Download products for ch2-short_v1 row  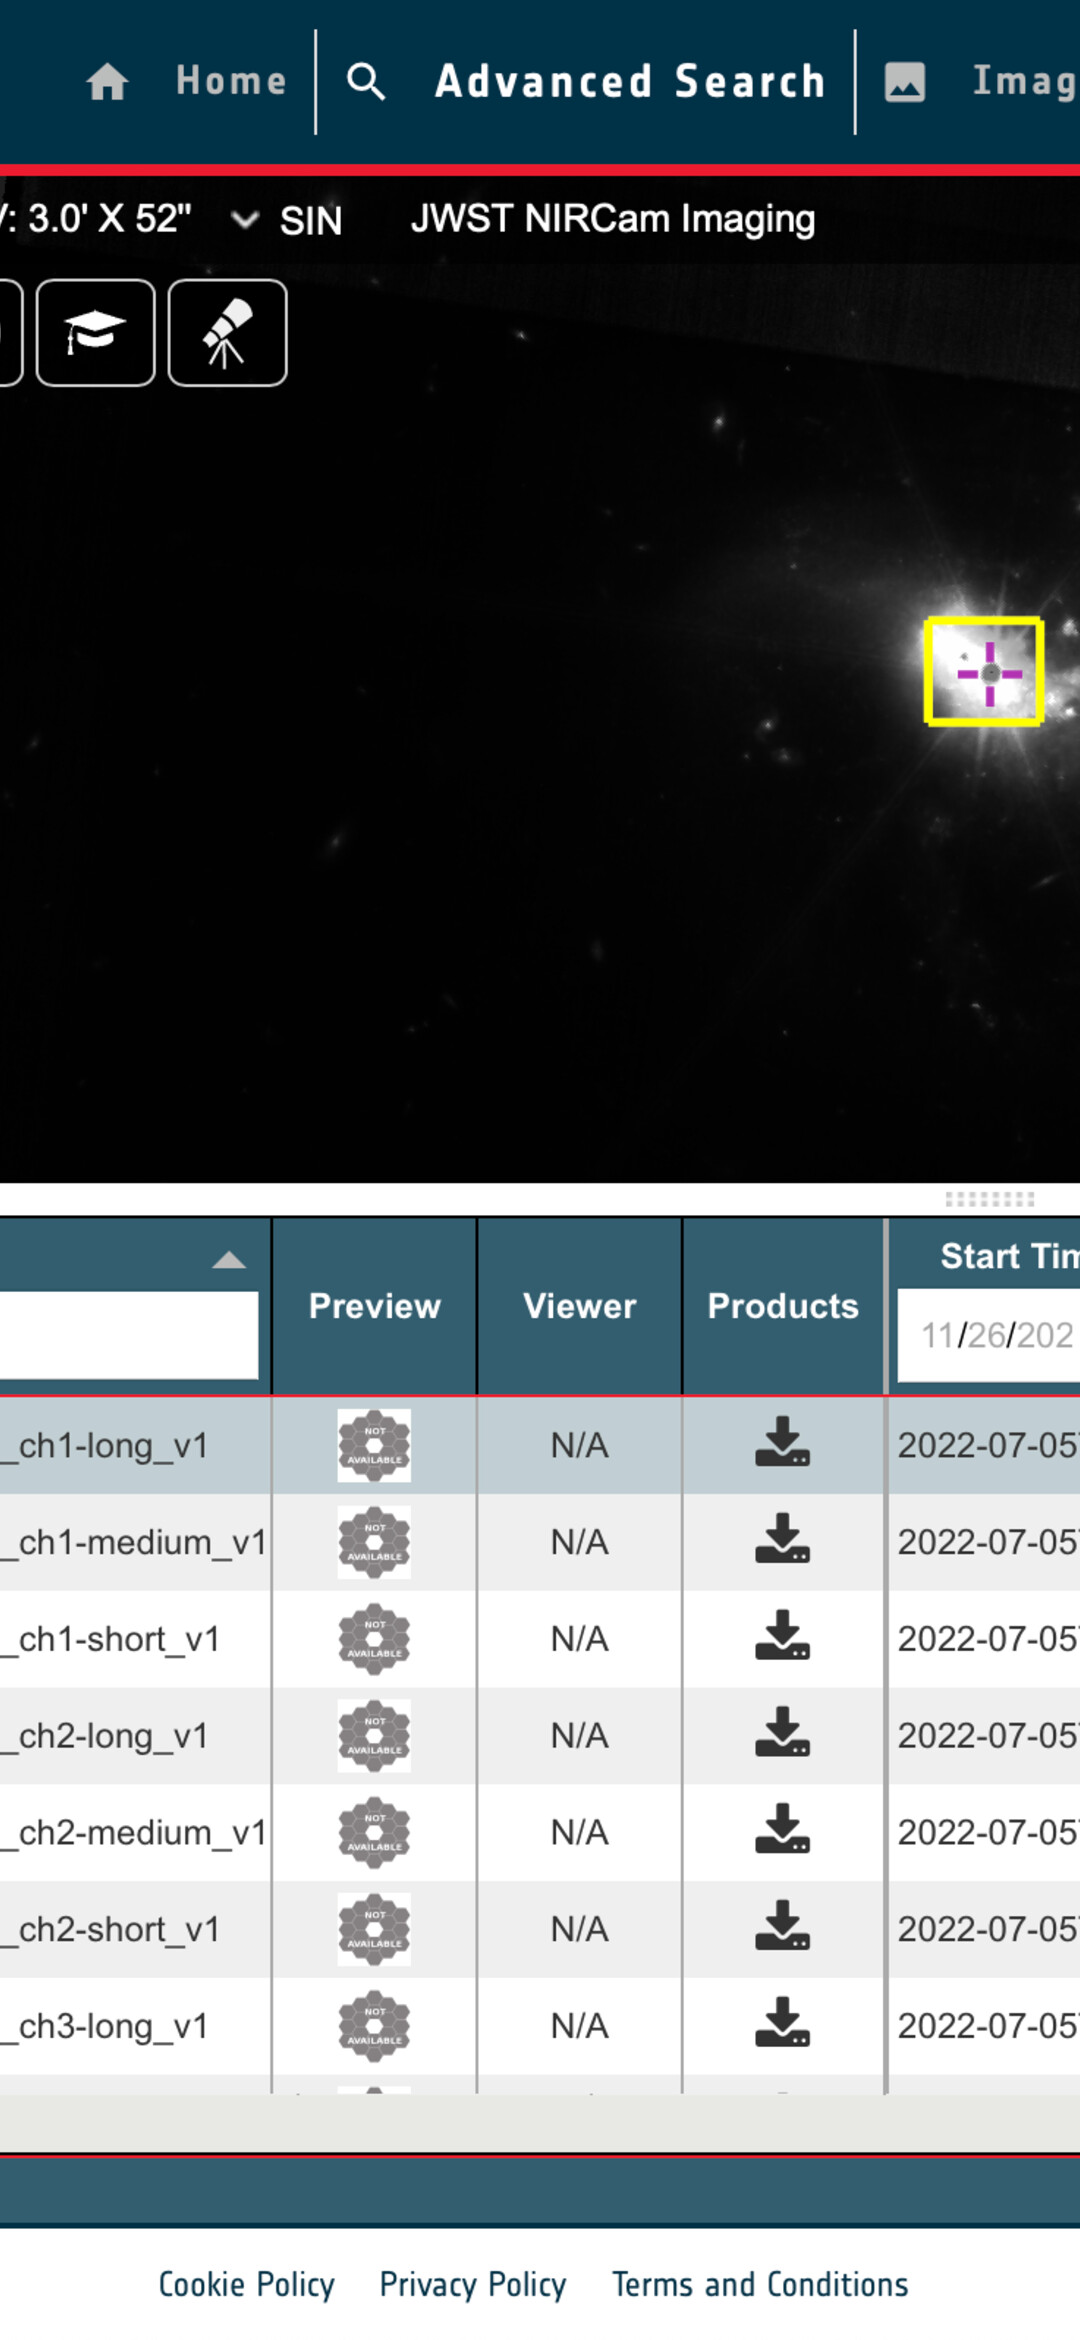pos(782,1927)
